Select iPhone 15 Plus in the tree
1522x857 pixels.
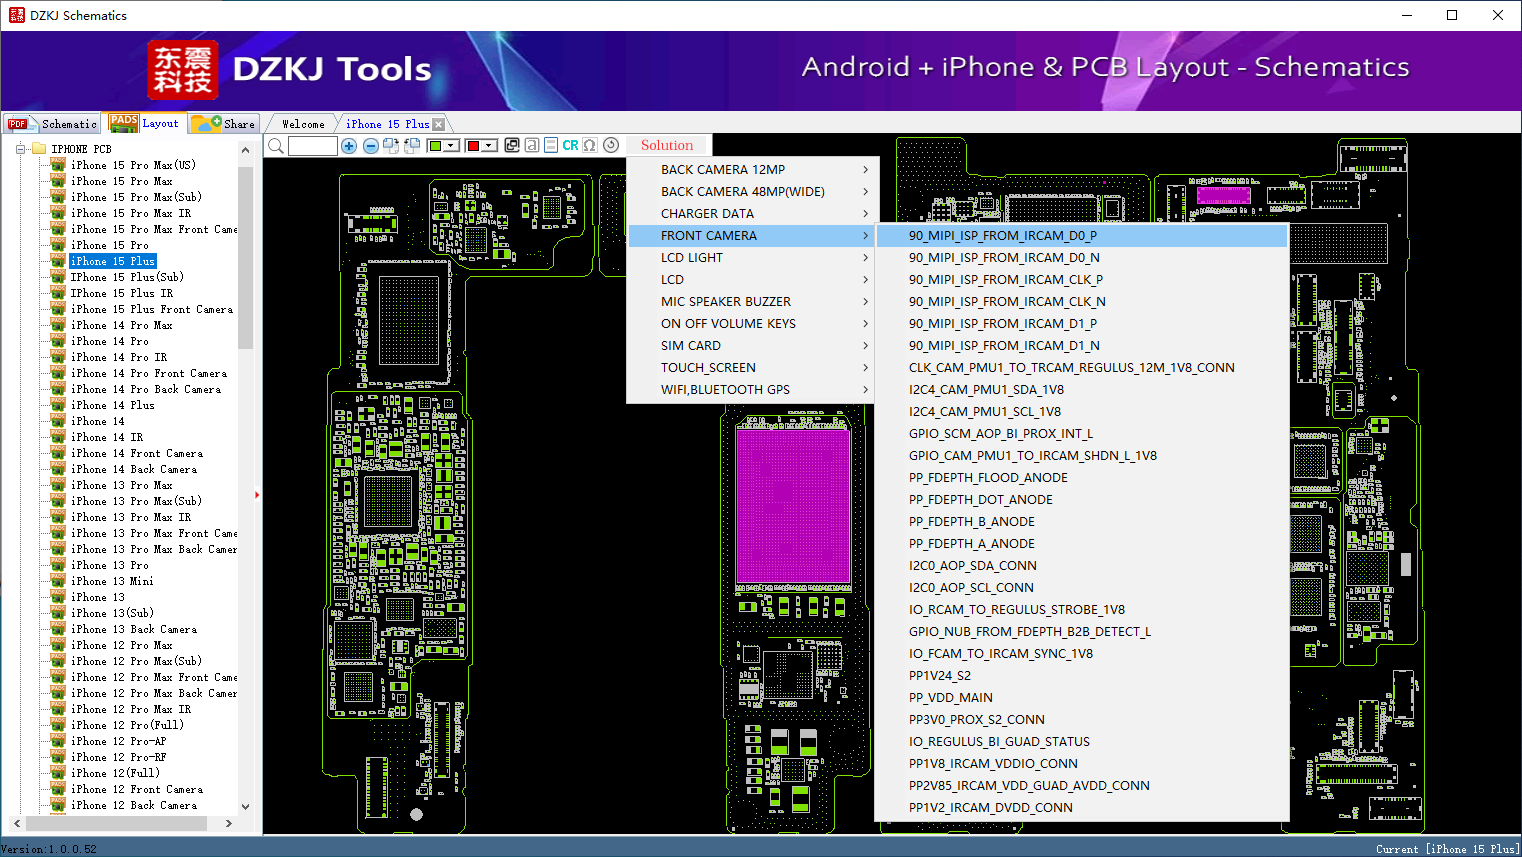[x=112, y=261]
